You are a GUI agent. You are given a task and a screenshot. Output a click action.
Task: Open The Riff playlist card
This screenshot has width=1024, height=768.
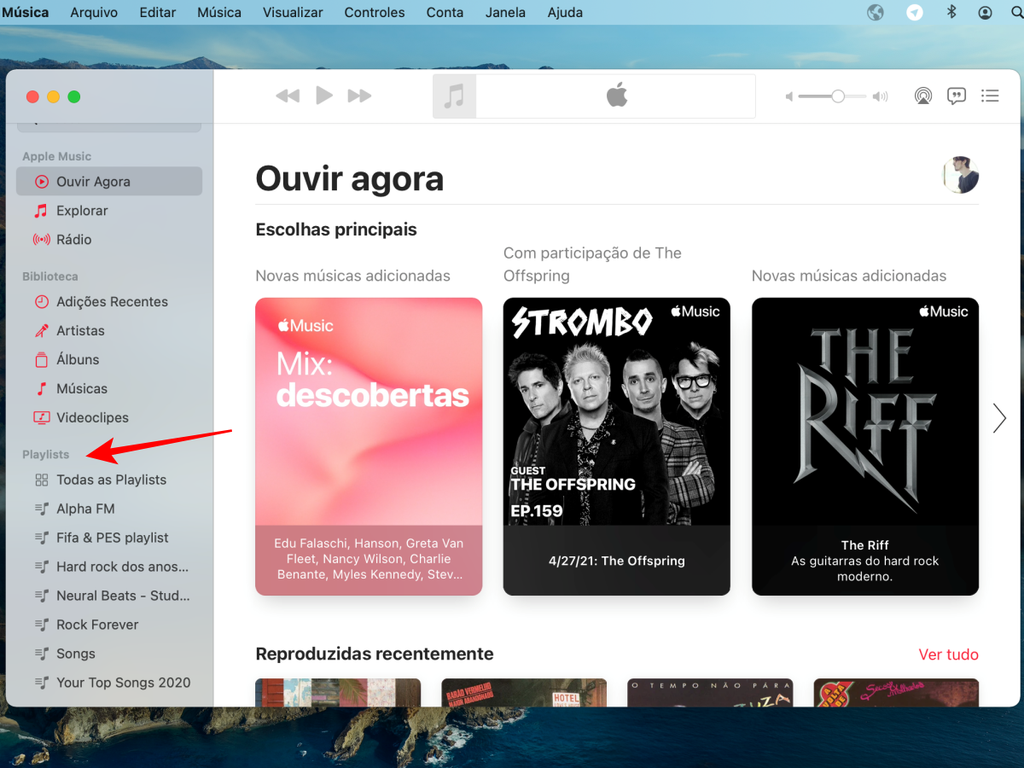point(865,446)
